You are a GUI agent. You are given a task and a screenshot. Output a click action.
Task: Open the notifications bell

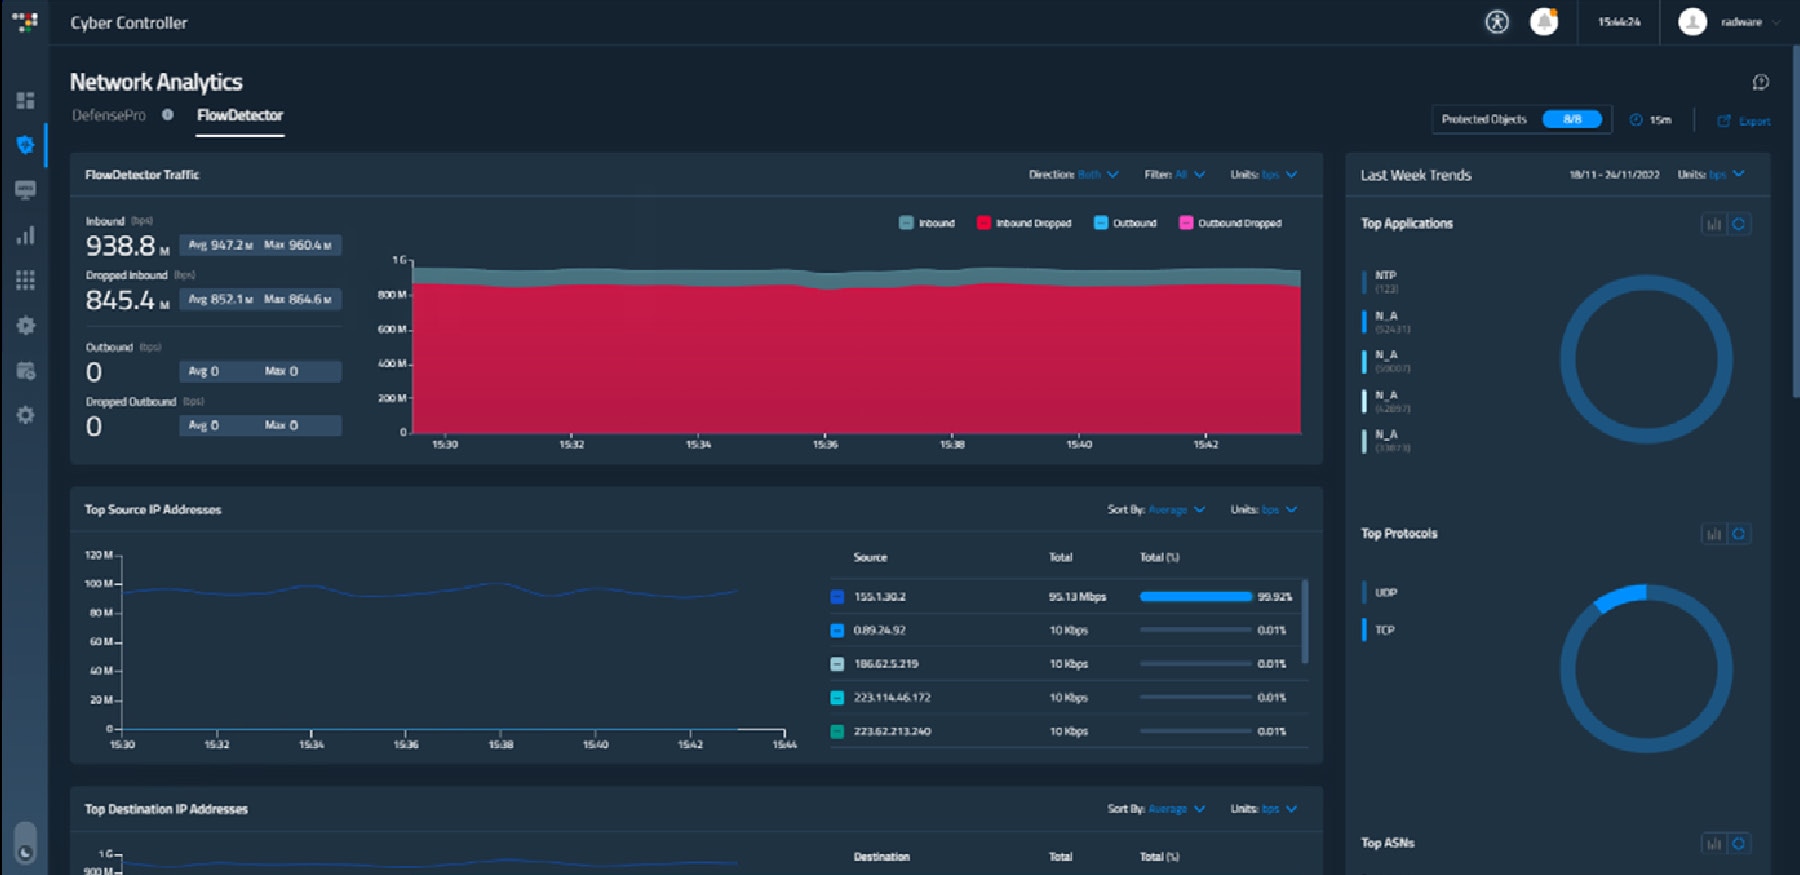1544,22
